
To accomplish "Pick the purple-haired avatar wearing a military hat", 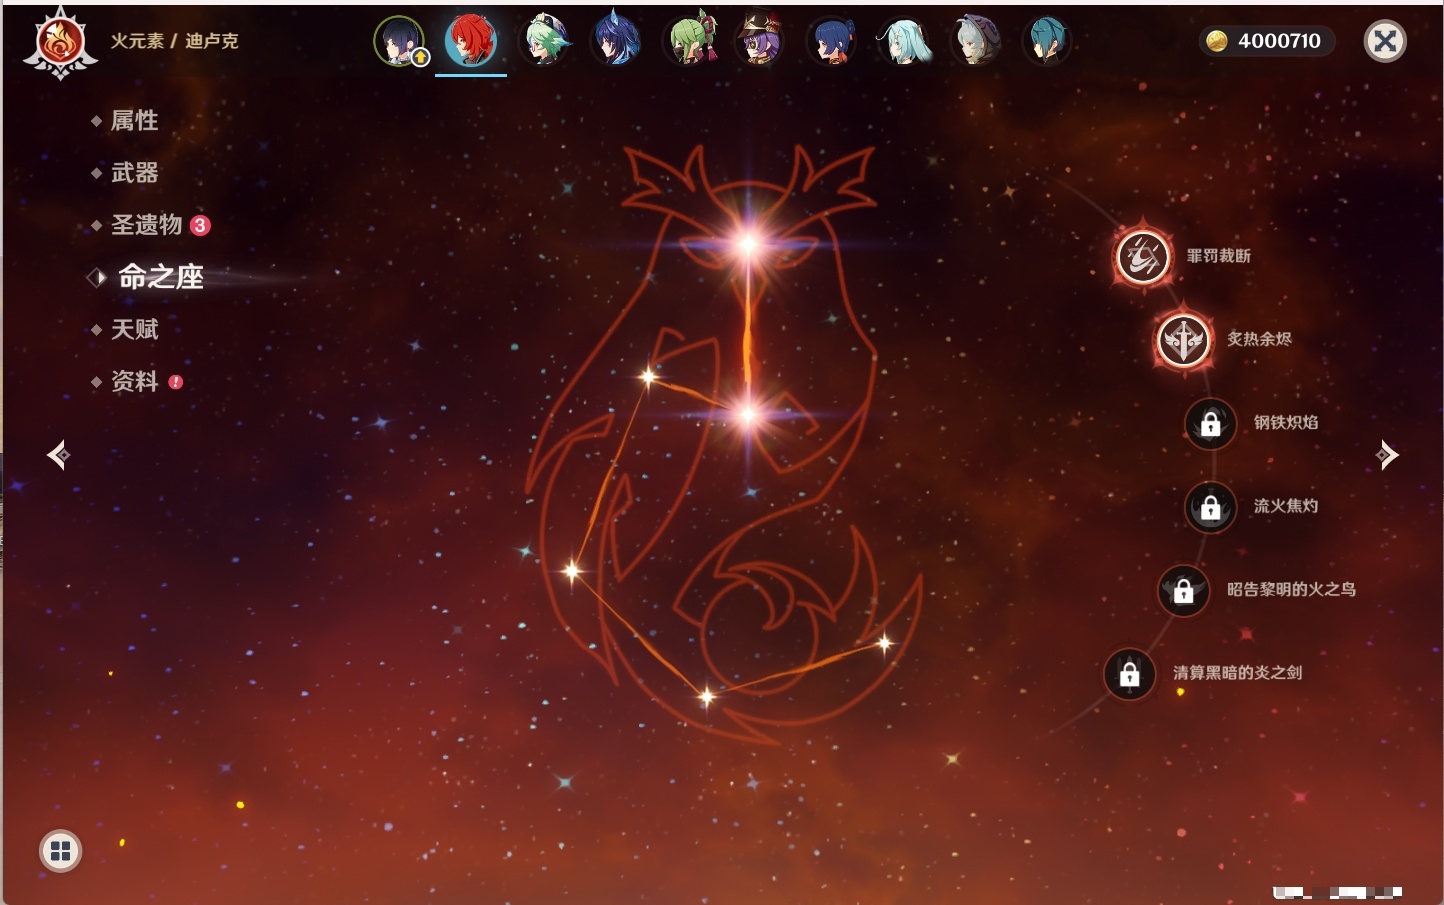I will pyautogui.click(x=760, y=41).
